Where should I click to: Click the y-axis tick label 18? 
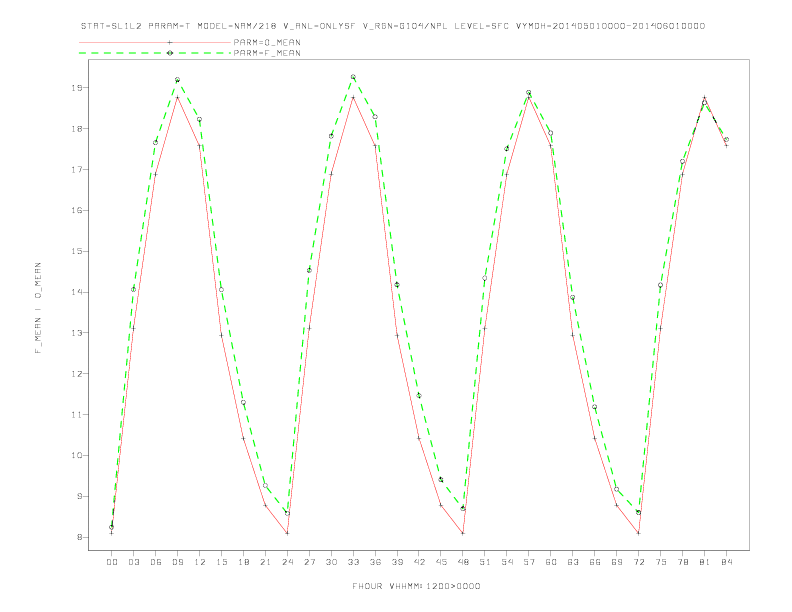(77, 129)
